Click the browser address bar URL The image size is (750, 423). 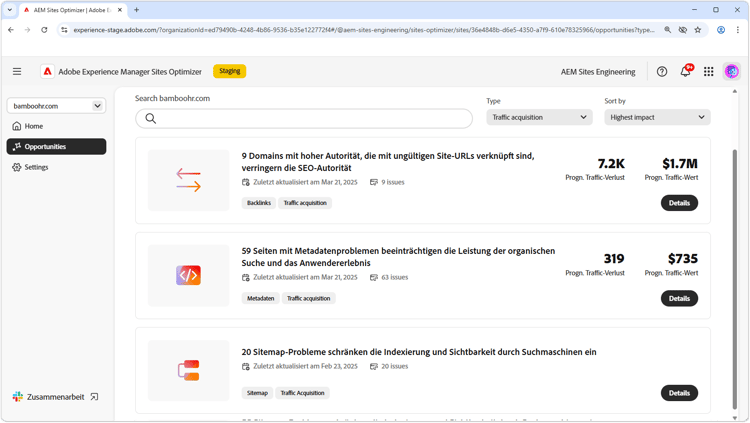tap(364, 30)
